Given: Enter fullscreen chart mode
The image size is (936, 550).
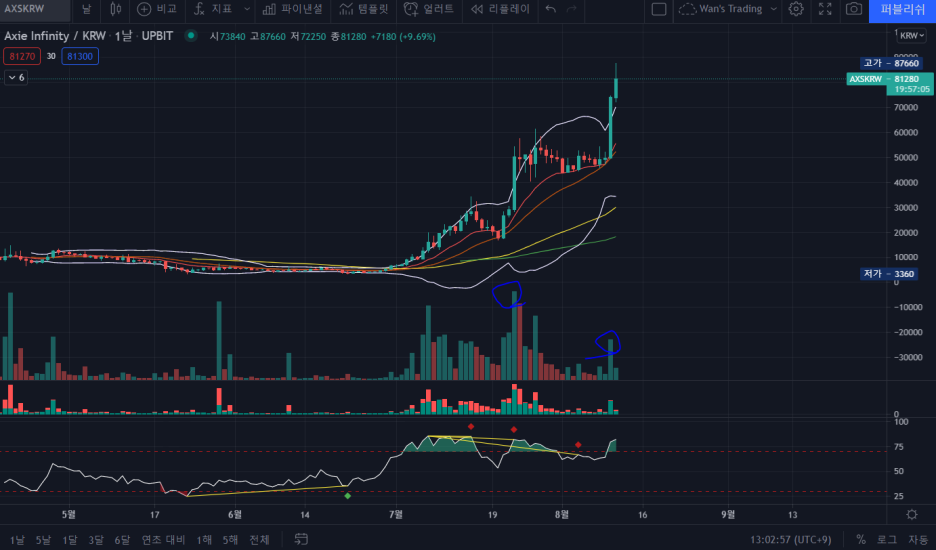Looking at the screenshot, I should [x=825, y=9].
